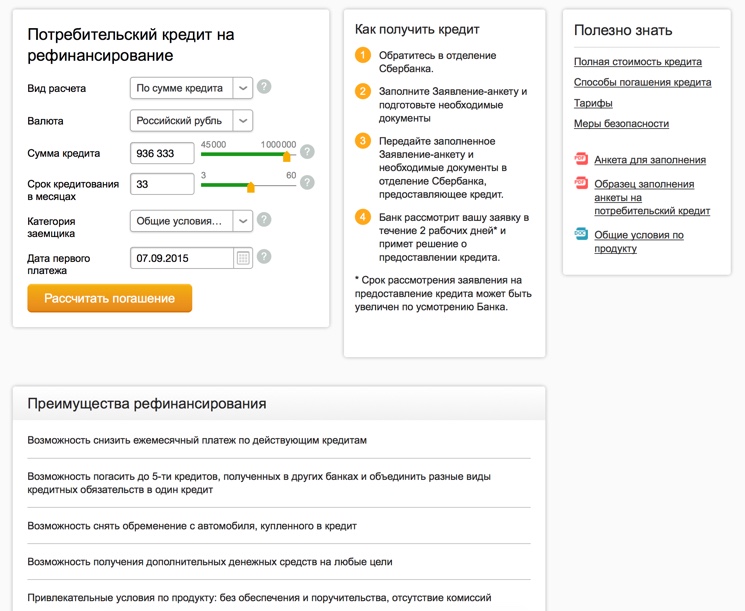This screenshot has height=611, width=745.
Task: Click help icon beside loan term slider
Action: 307,183
